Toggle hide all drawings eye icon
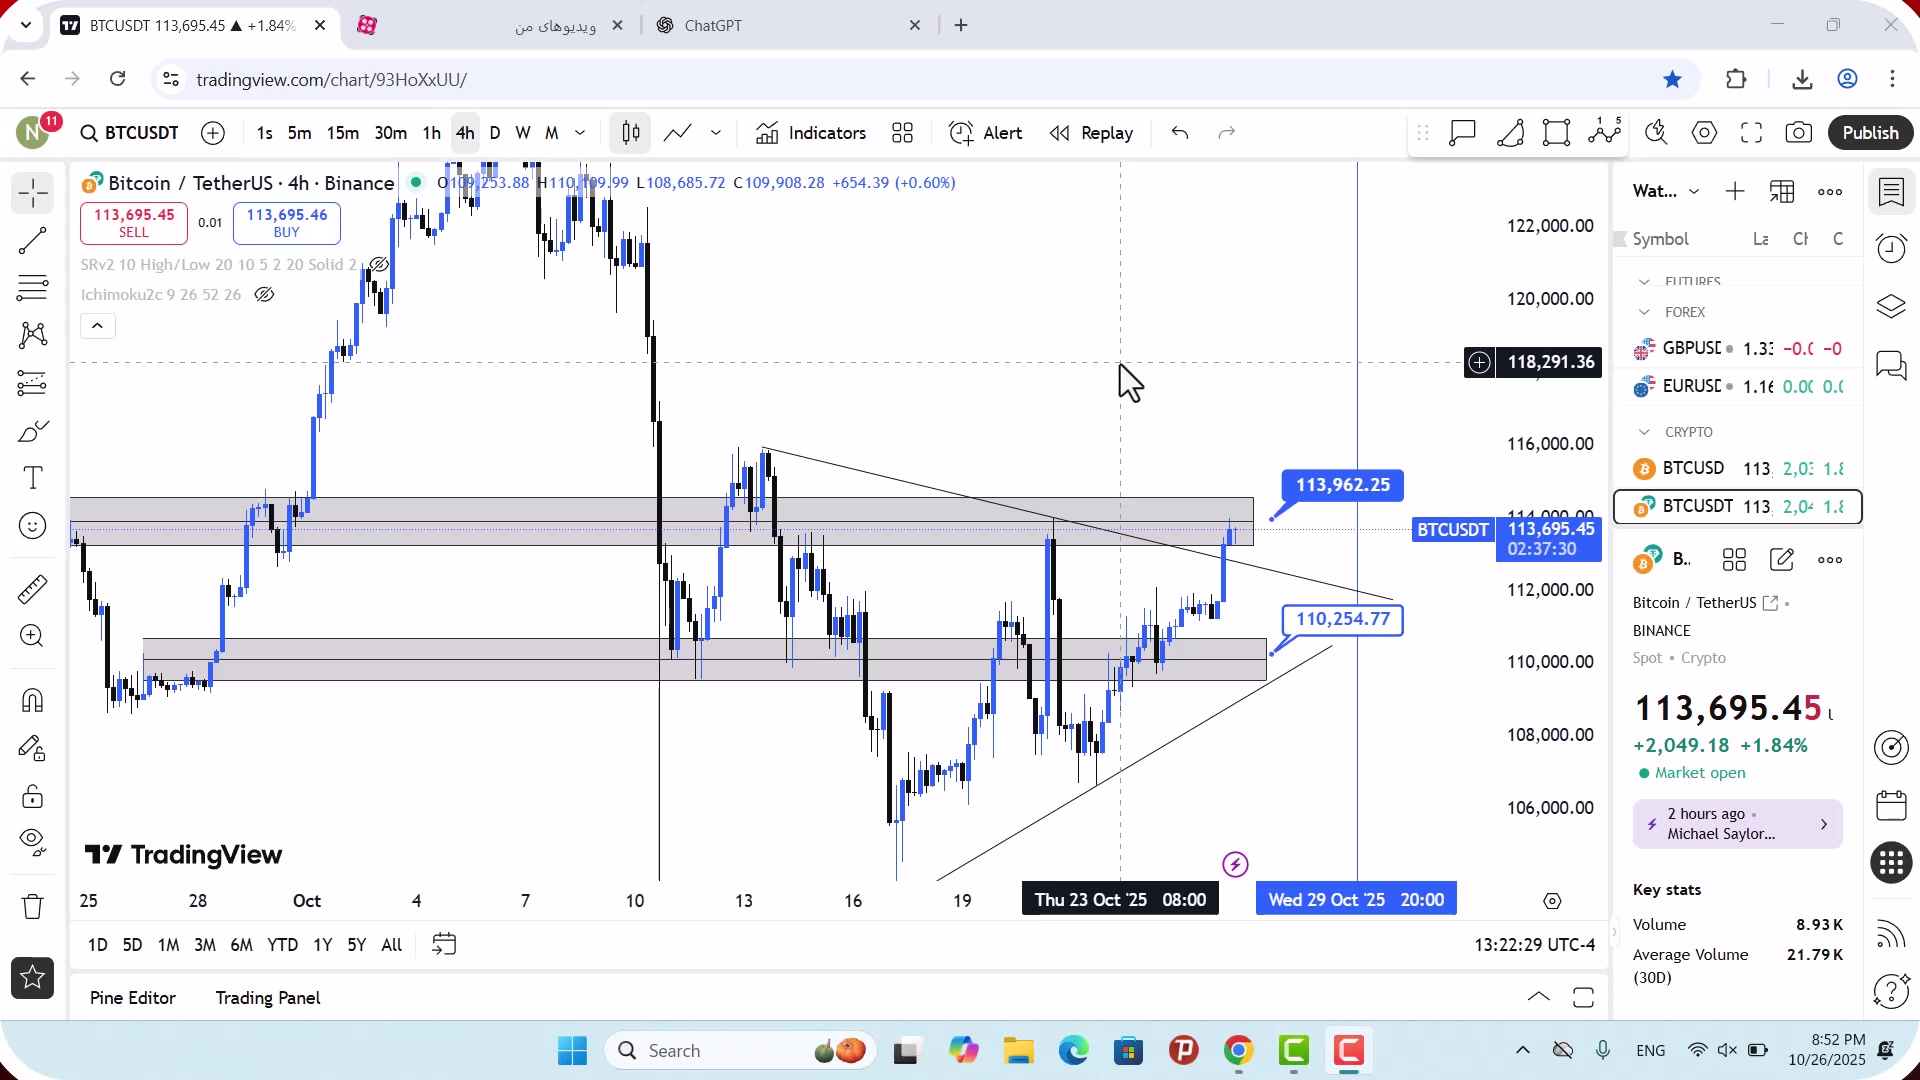The width and height of the screenshot is (1920, 1080). click(x=33, y=843)
